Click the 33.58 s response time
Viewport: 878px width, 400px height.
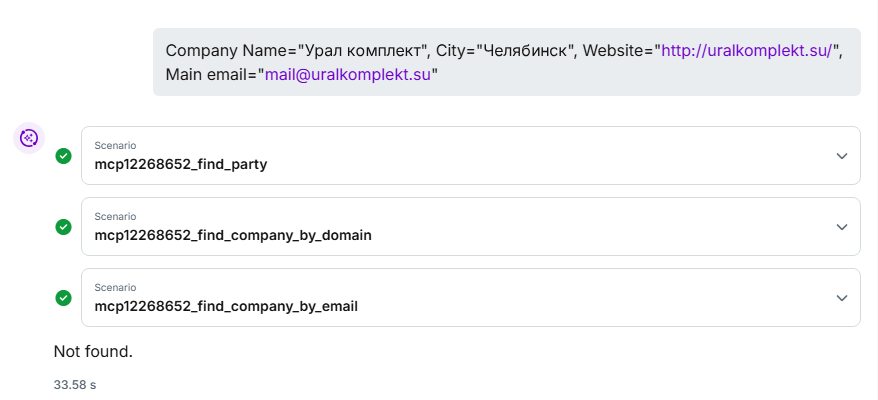[75, 383]
